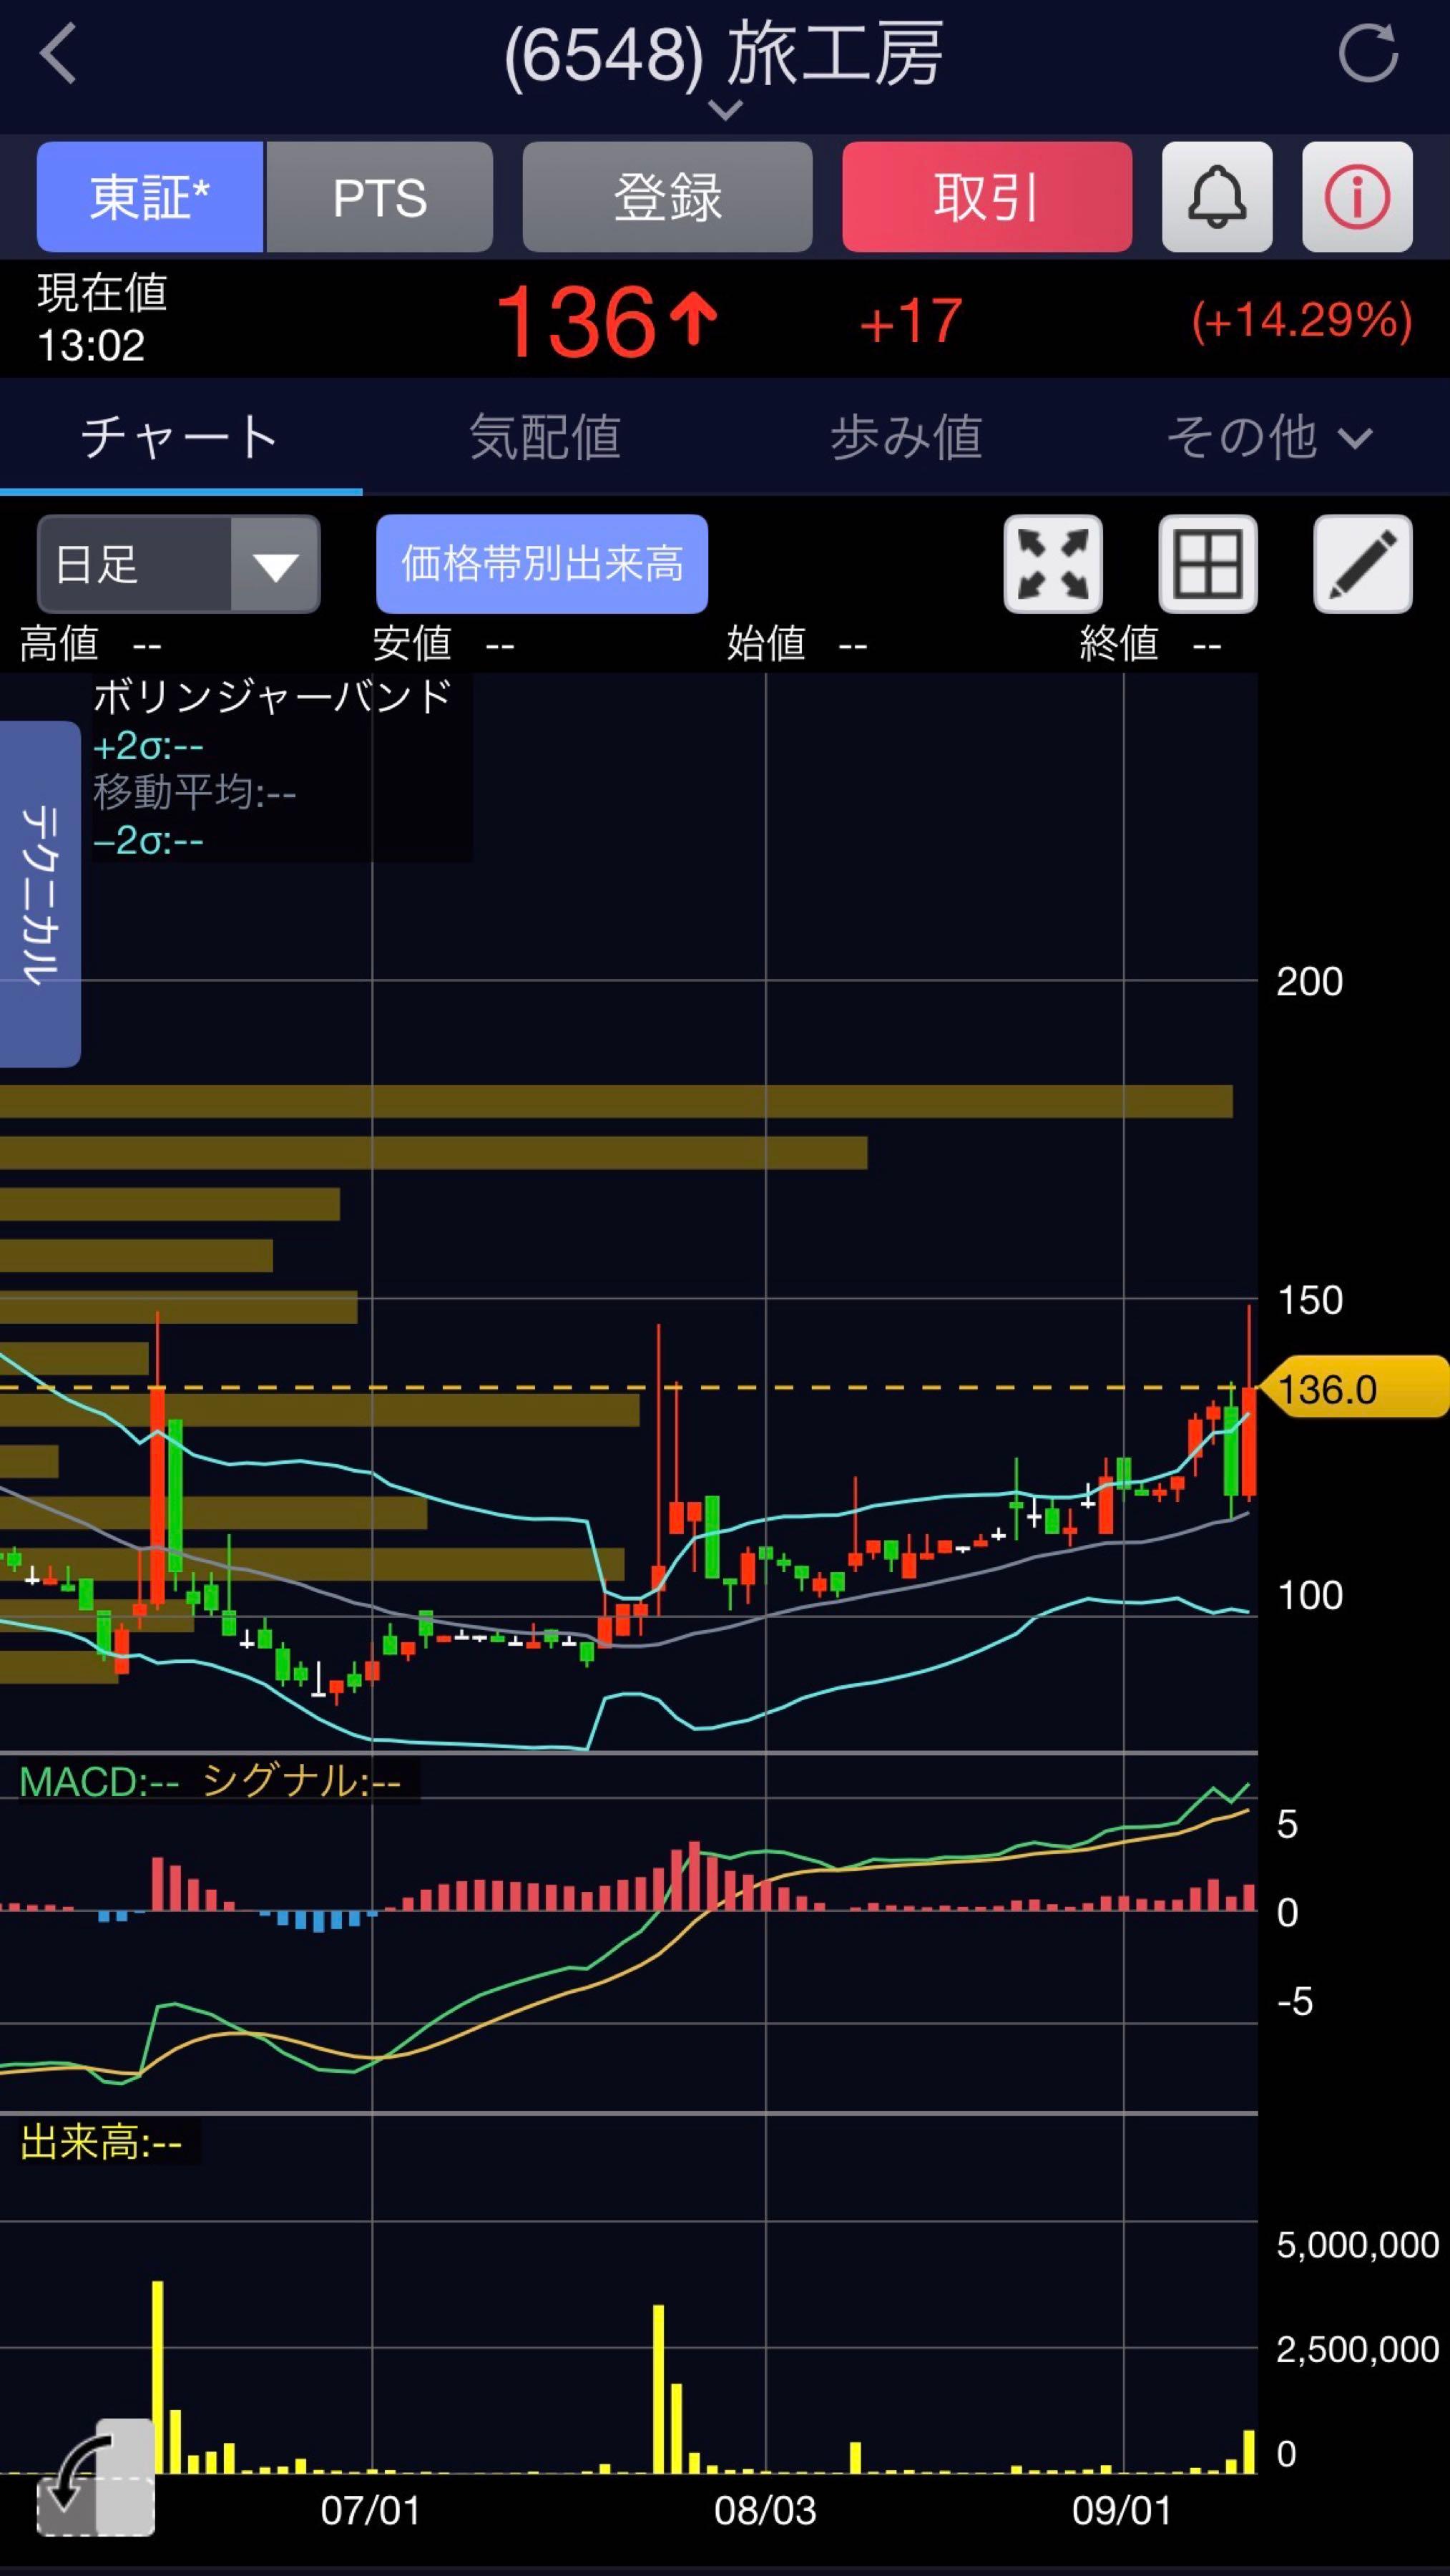Image resolution: width=1450 pixels, height=2576 pixels.
Task: Tap the 移動平均 legend entry
Action: click(194, 793)
